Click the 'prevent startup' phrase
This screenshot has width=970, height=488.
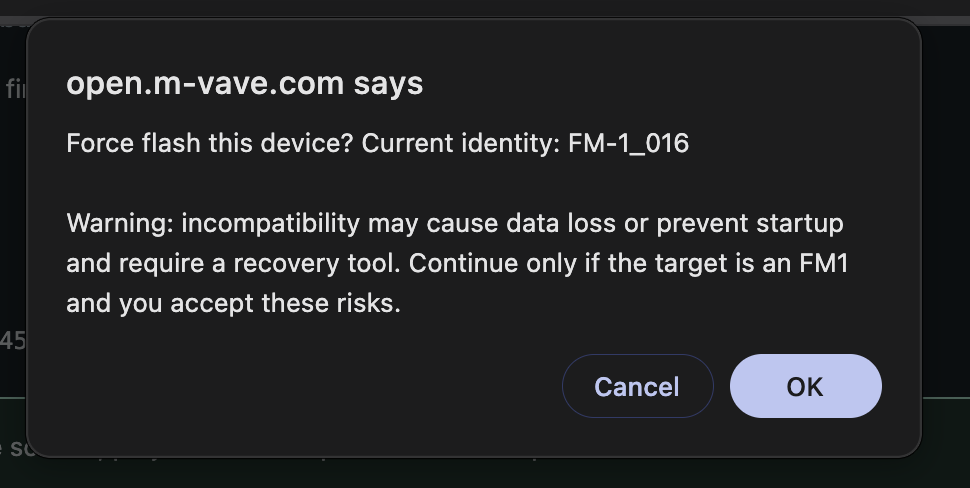tap(750, 223)
